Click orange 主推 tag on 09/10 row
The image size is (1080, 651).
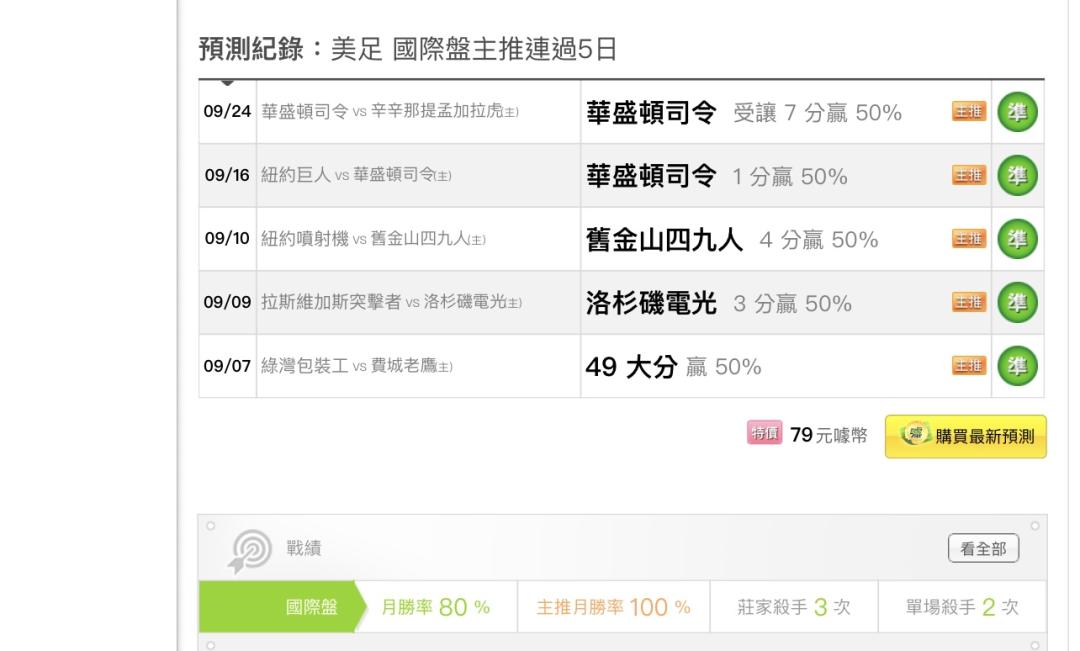coord(969,238)
